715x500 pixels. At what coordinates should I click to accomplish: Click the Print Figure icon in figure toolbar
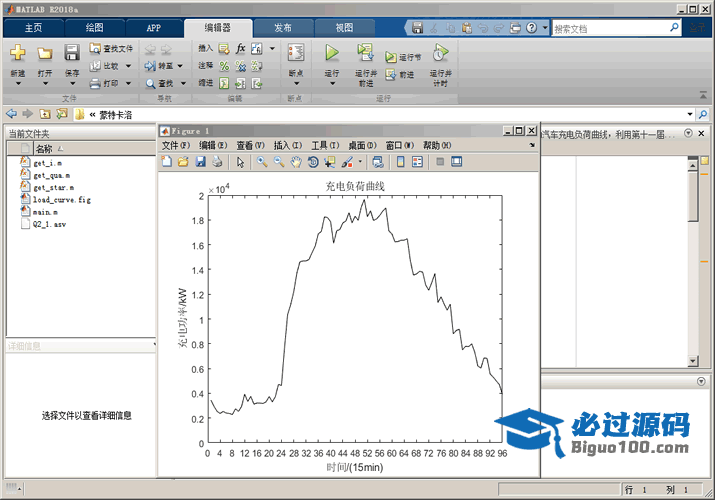(x=217, y=161)
